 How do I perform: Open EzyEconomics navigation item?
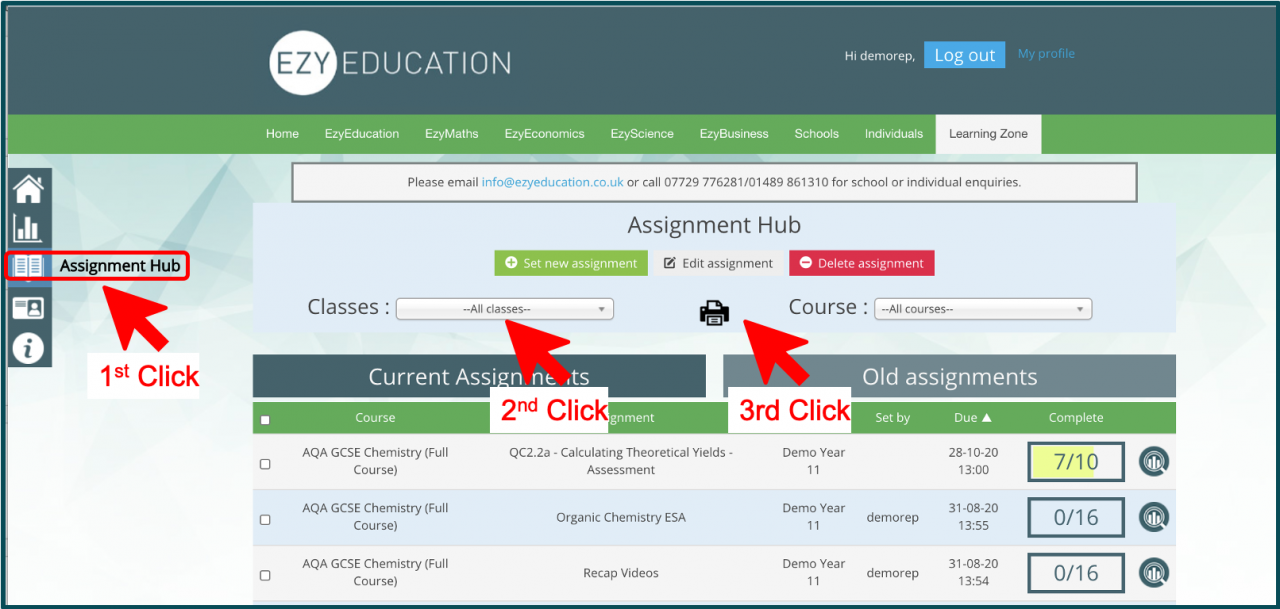[545, 134]
